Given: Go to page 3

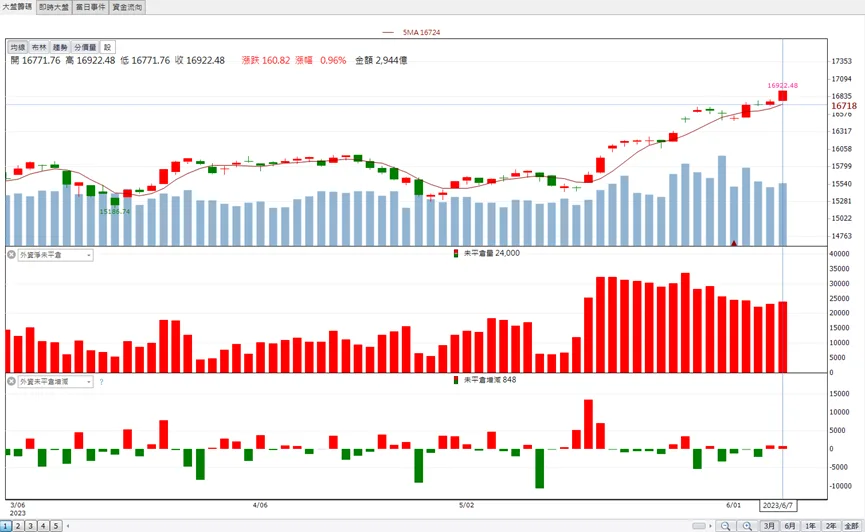Looking at the screenshot, I should coord(31,526).
